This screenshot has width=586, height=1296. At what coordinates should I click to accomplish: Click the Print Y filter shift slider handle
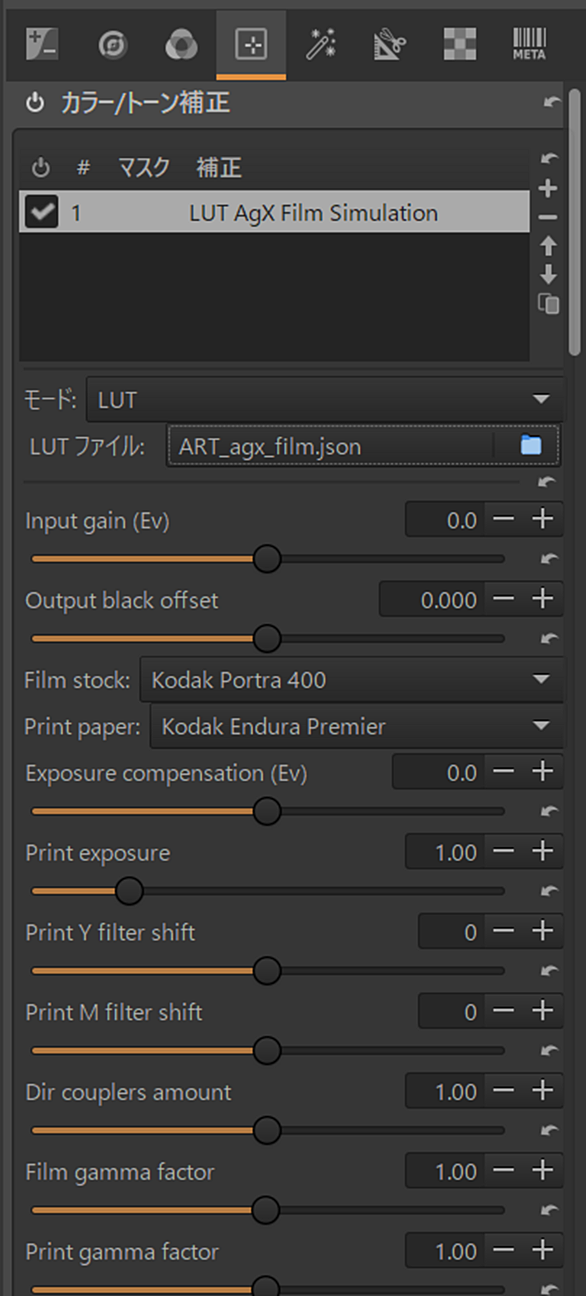coord(266,970)
